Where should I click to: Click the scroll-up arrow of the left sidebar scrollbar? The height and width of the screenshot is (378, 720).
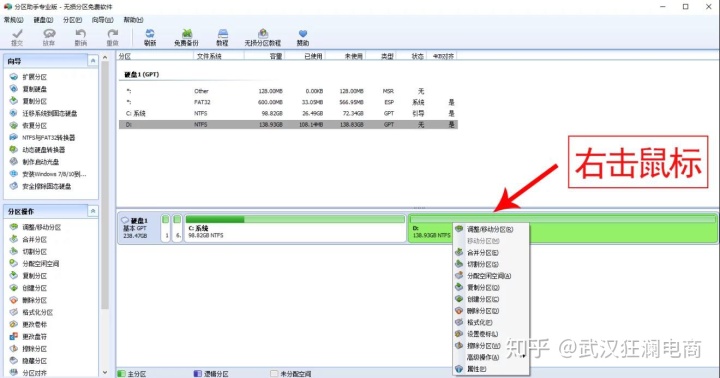tap(105, 57)
